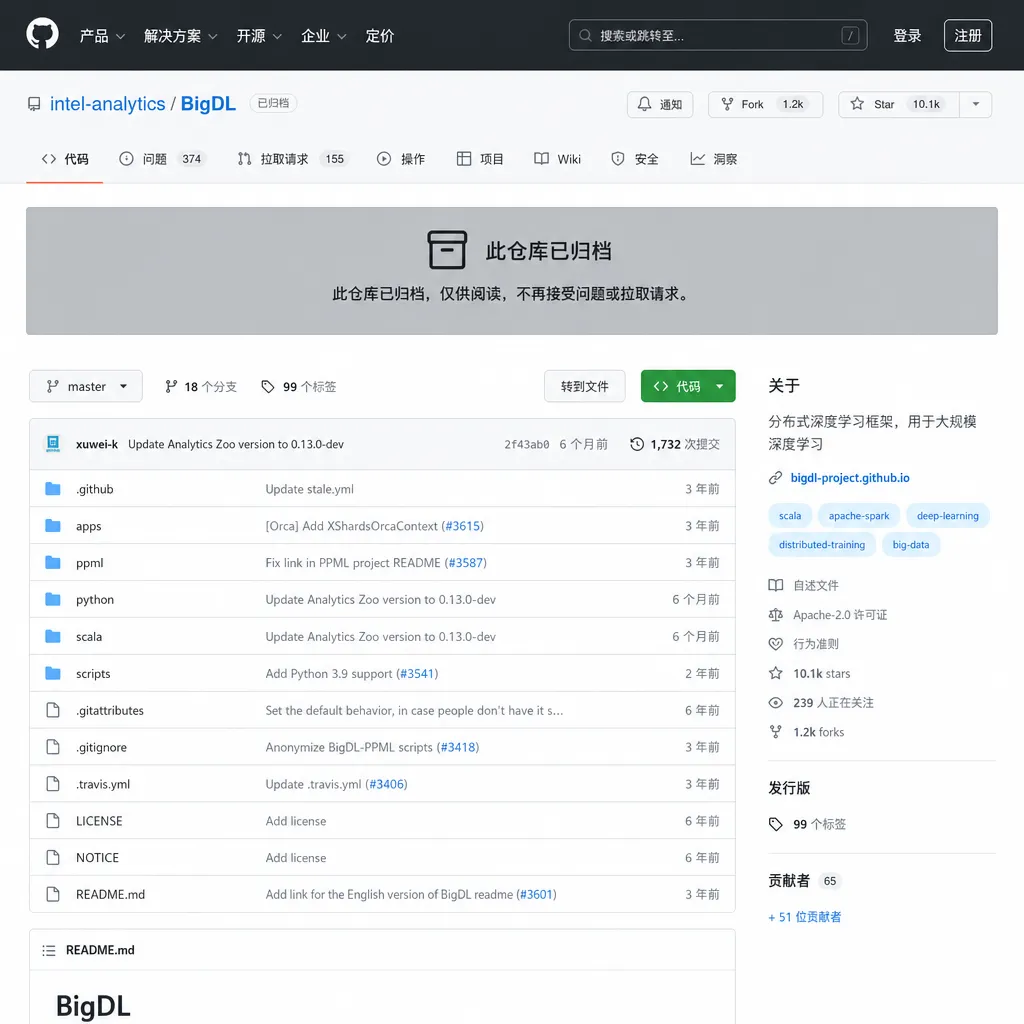The width and height of the screenshot is (1024, 1024).
Task: Click the 注册 button
Action: point(967,36)
